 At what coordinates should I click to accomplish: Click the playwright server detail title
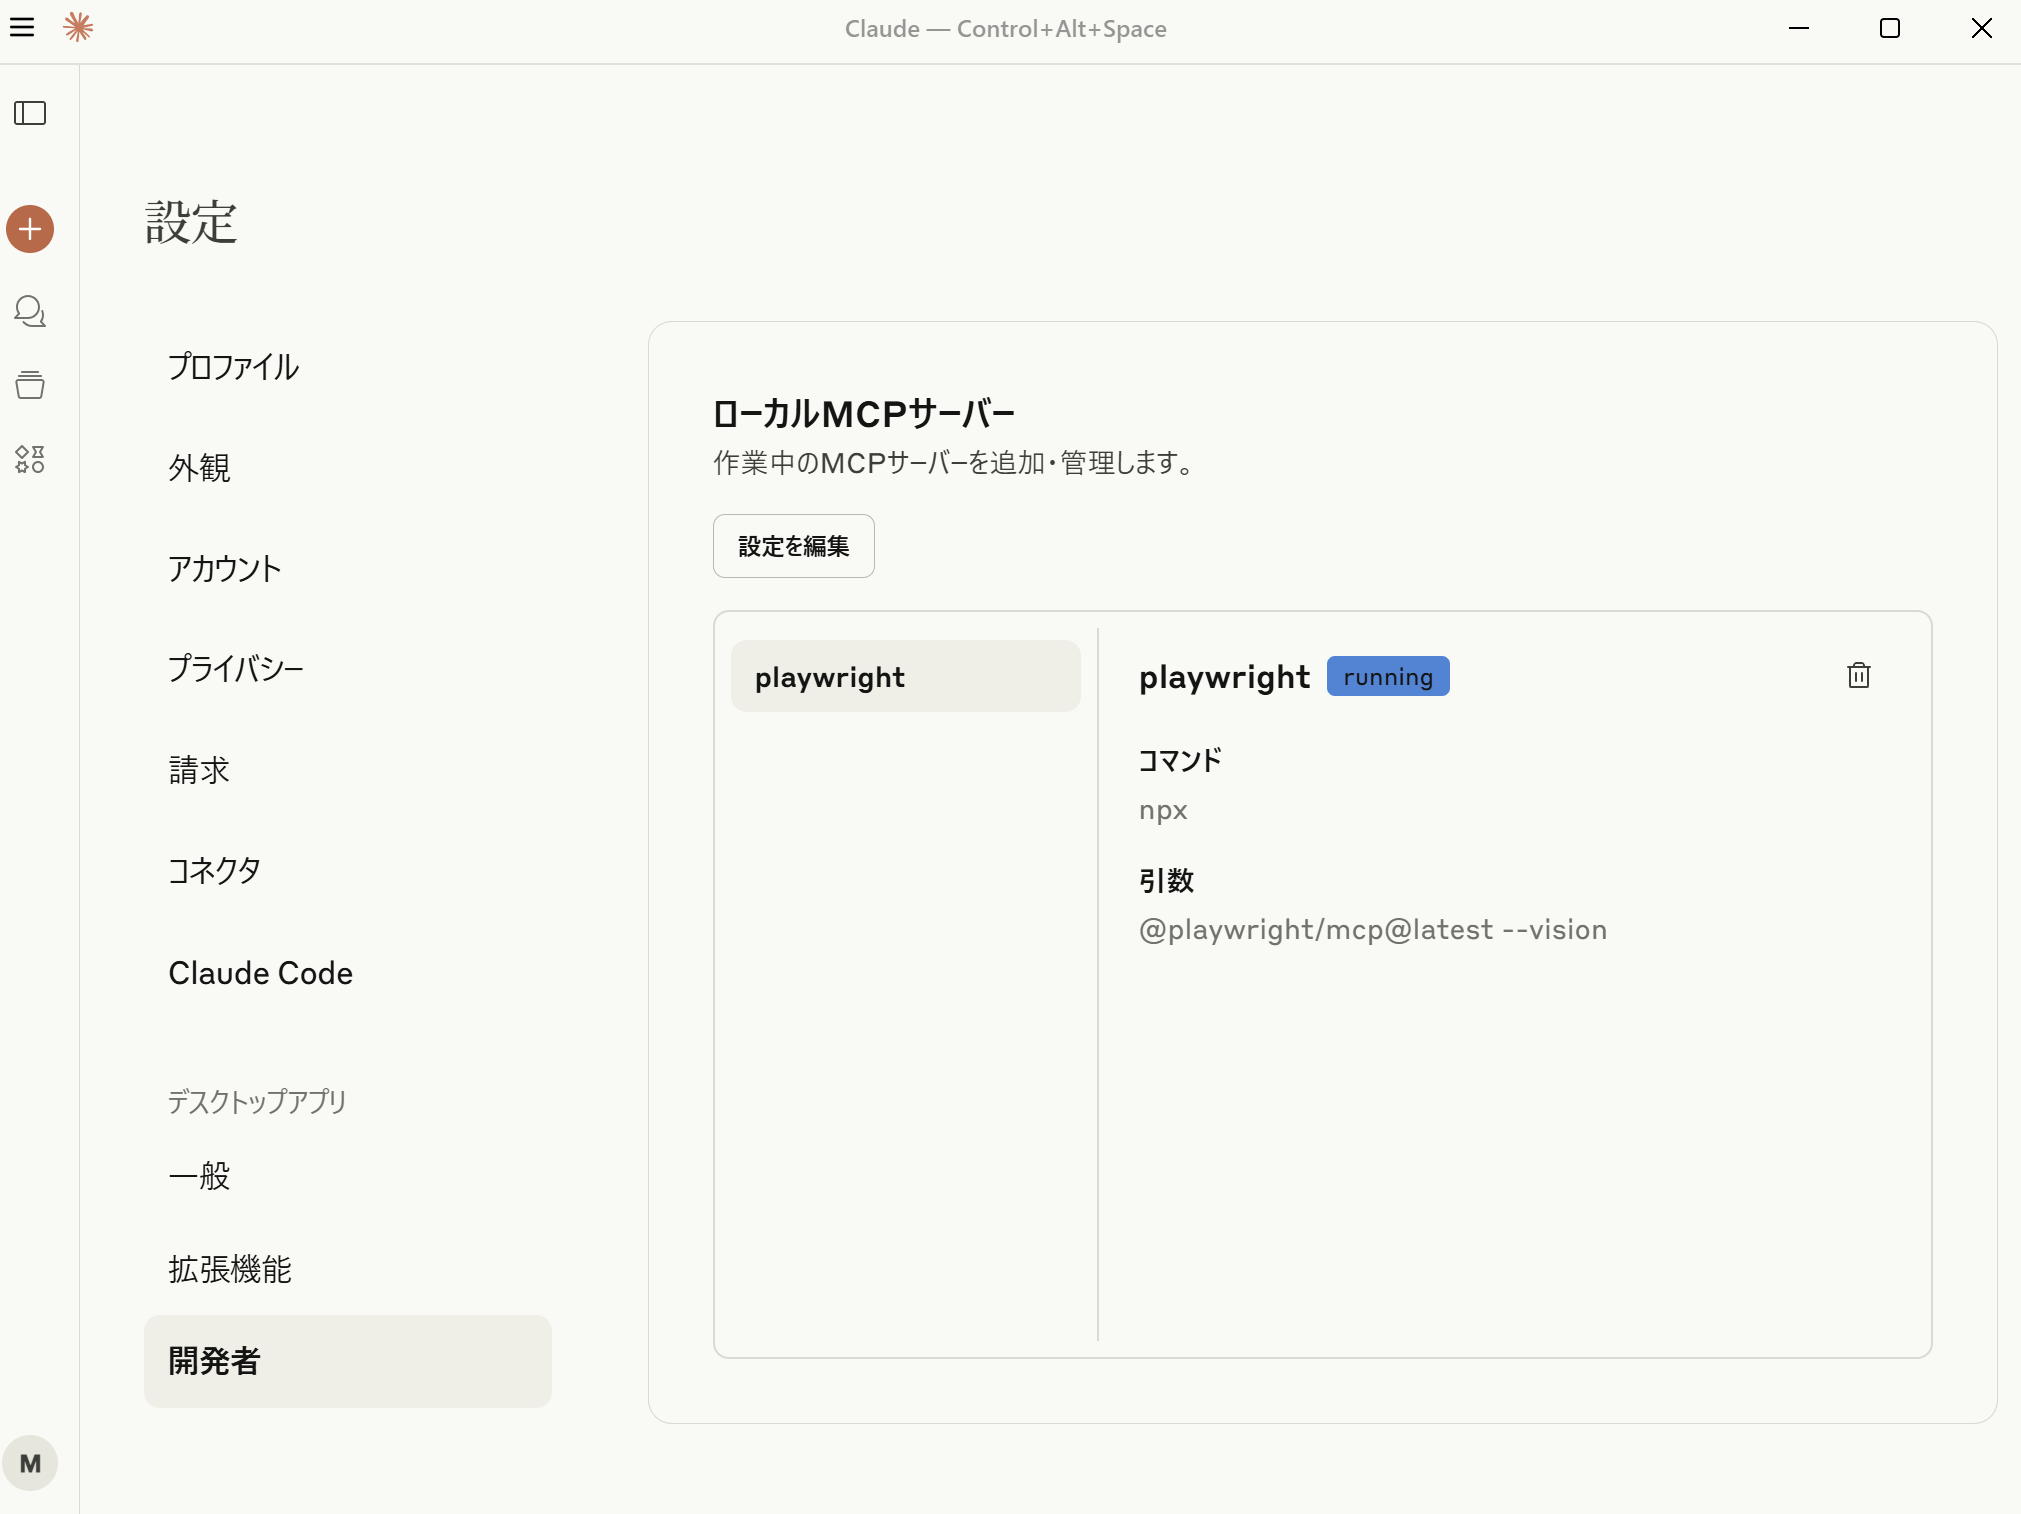pyautogui.click(x=1224, y=677)
